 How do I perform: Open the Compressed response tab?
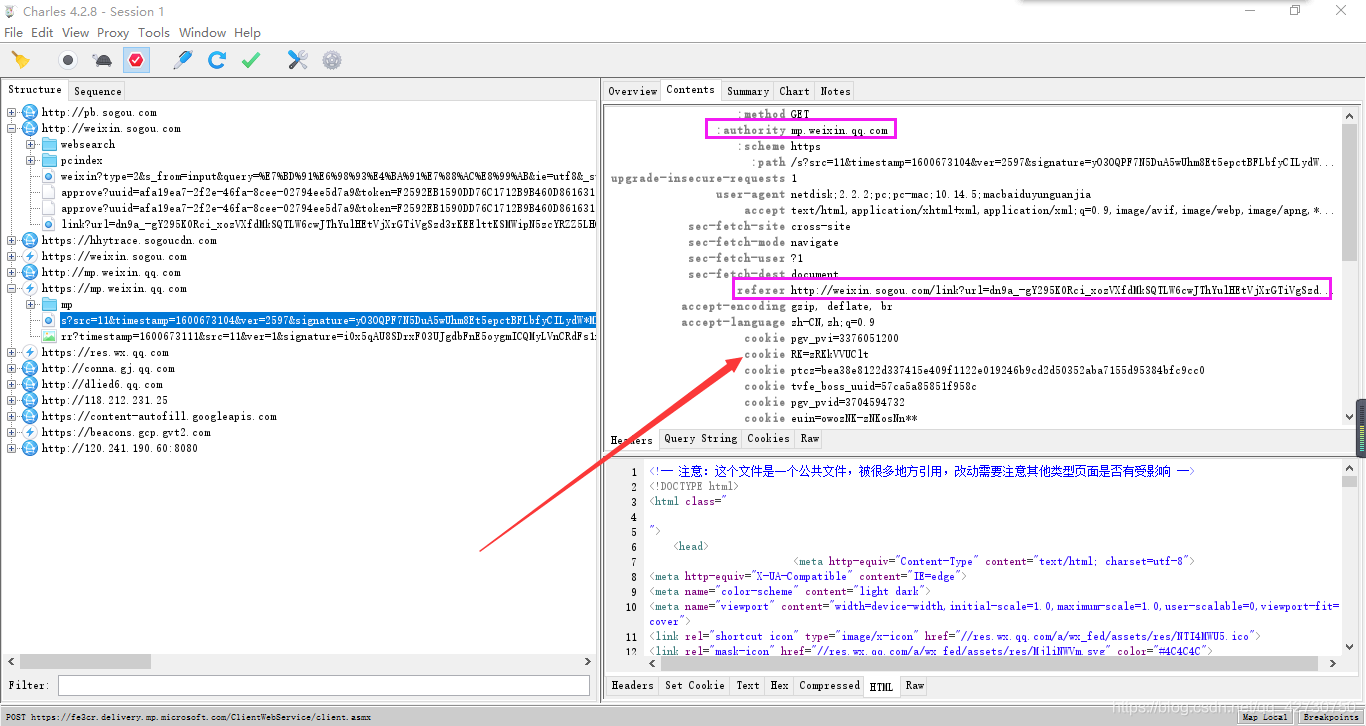click(x=830, y=685)
